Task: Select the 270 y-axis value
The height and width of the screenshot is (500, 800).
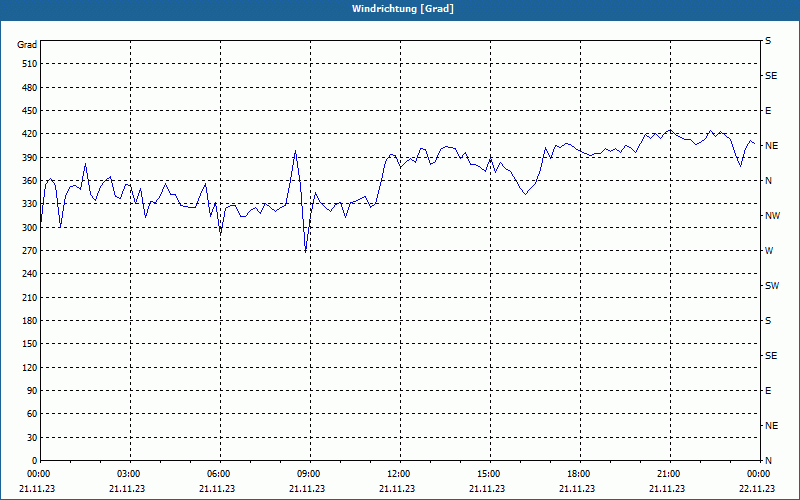Action: [x=30, y=251]
